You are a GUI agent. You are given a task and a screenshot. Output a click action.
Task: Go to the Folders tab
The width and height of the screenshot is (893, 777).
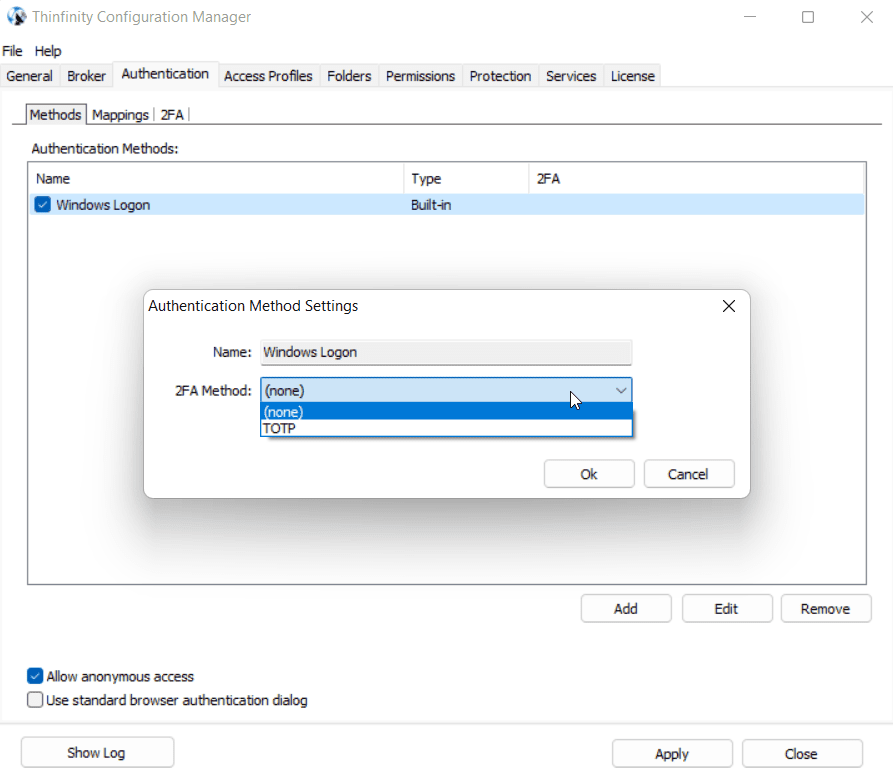tap(349, 76)
